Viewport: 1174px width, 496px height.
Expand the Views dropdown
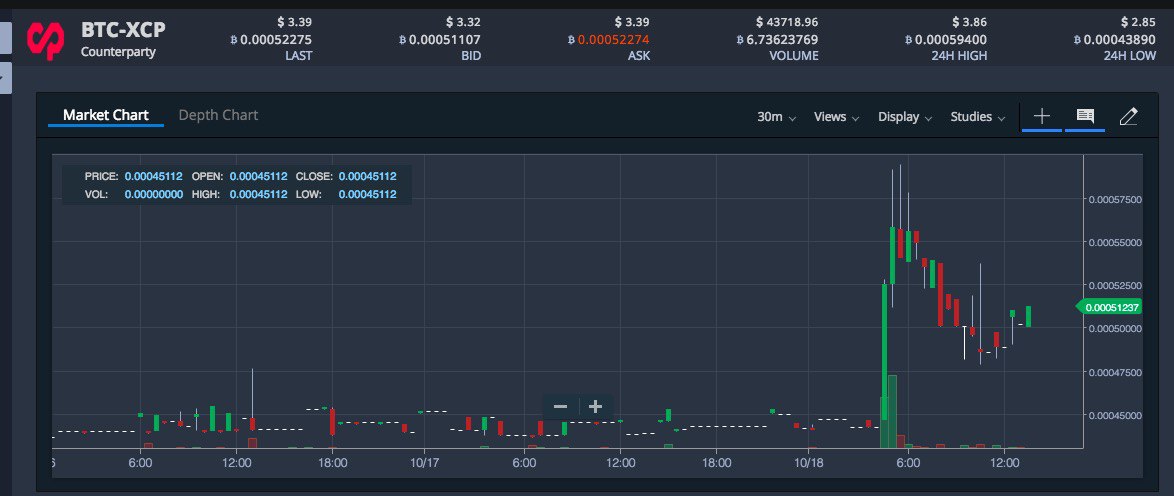(x=836, y=117)
